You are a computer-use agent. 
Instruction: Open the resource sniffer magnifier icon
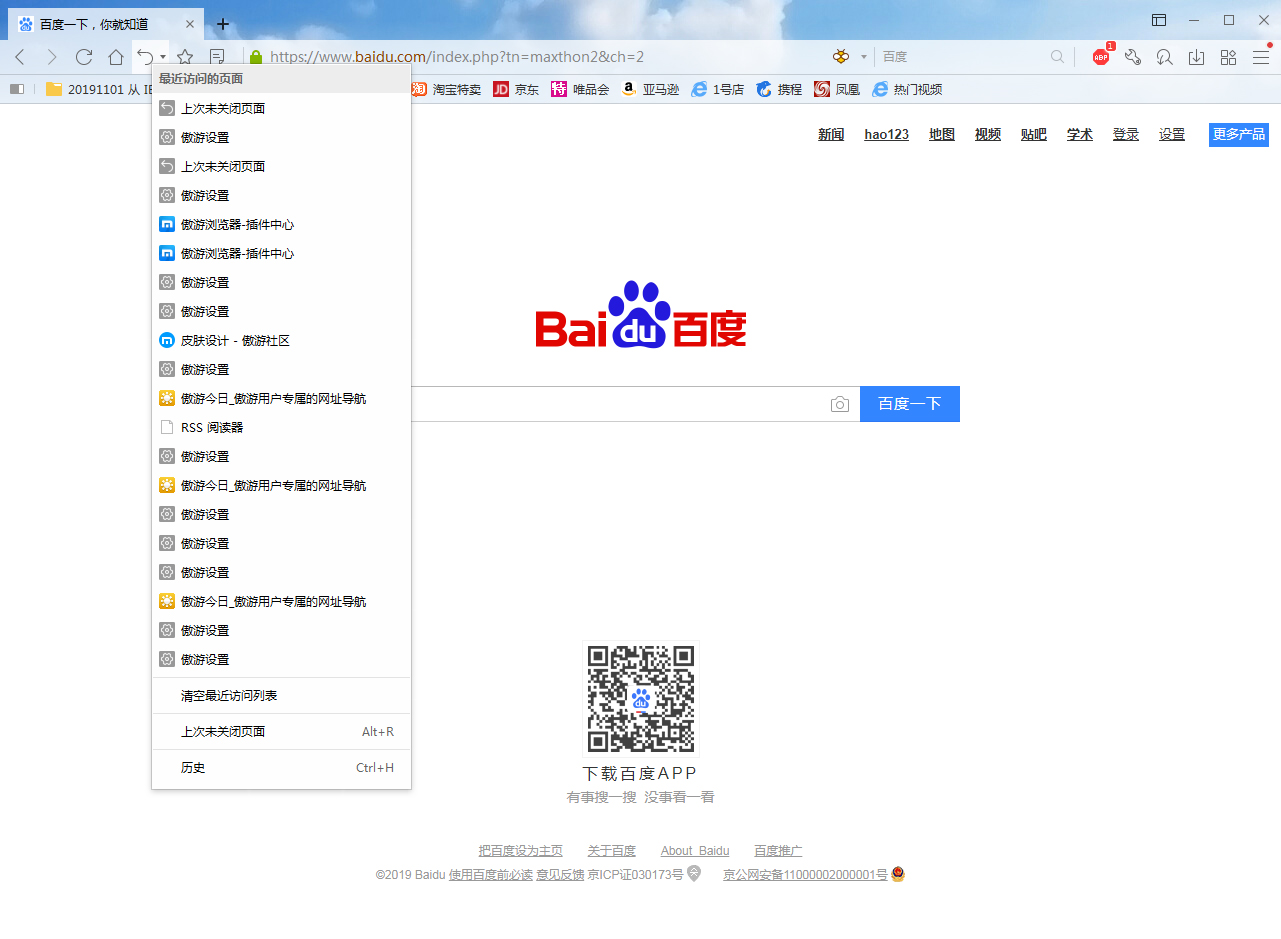point(1164,57)
